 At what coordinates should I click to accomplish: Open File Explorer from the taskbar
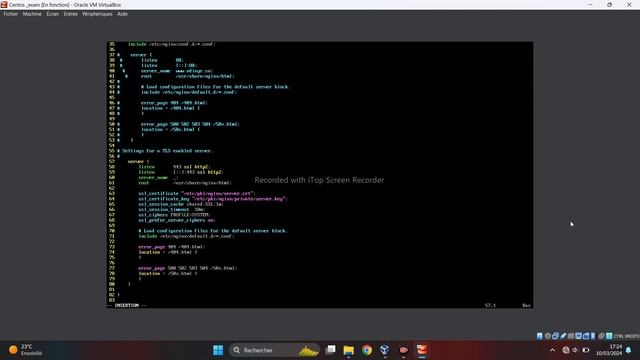(x=349, y=350)
